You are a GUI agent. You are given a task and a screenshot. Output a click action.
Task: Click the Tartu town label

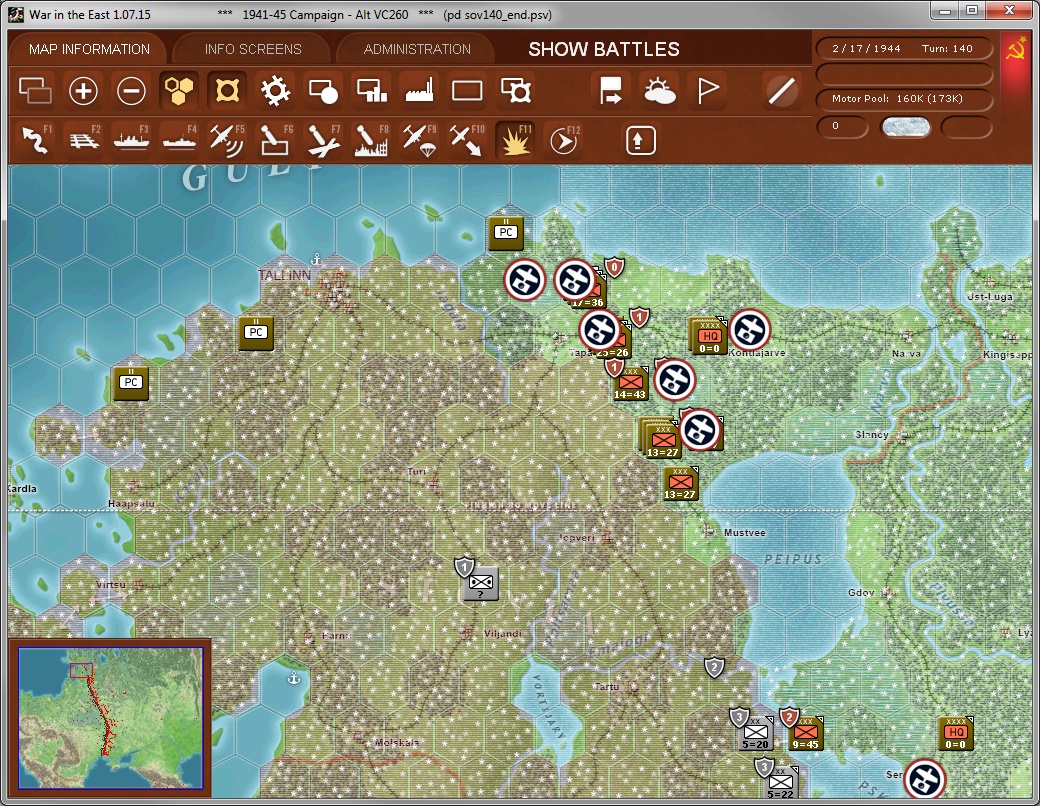pyautogui.click(x=606, y=687)
